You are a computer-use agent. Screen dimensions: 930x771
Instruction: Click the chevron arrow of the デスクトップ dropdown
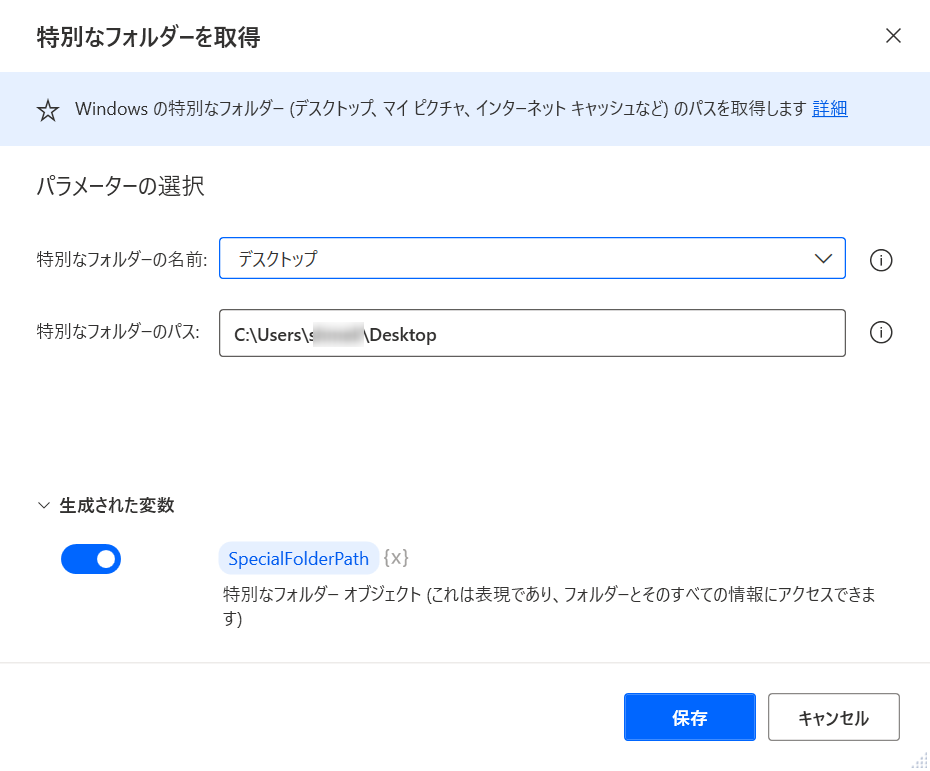[824, 259]
